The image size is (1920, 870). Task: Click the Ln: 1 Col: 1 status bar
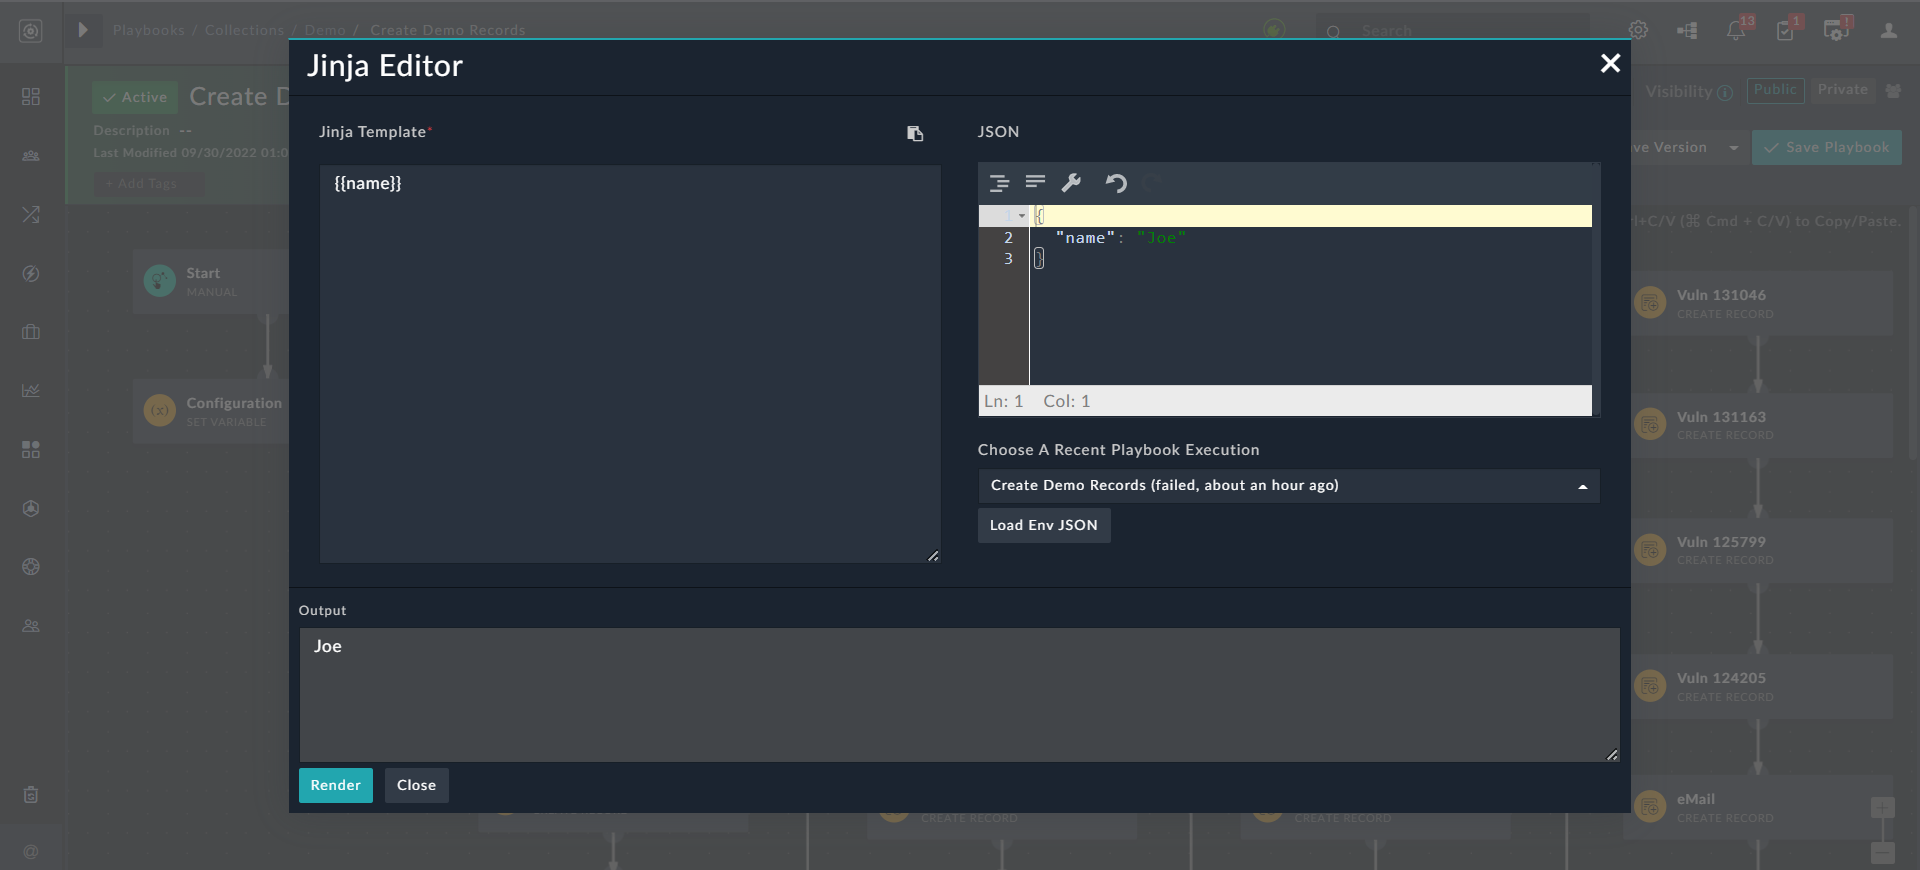(x=1285, y=401)
